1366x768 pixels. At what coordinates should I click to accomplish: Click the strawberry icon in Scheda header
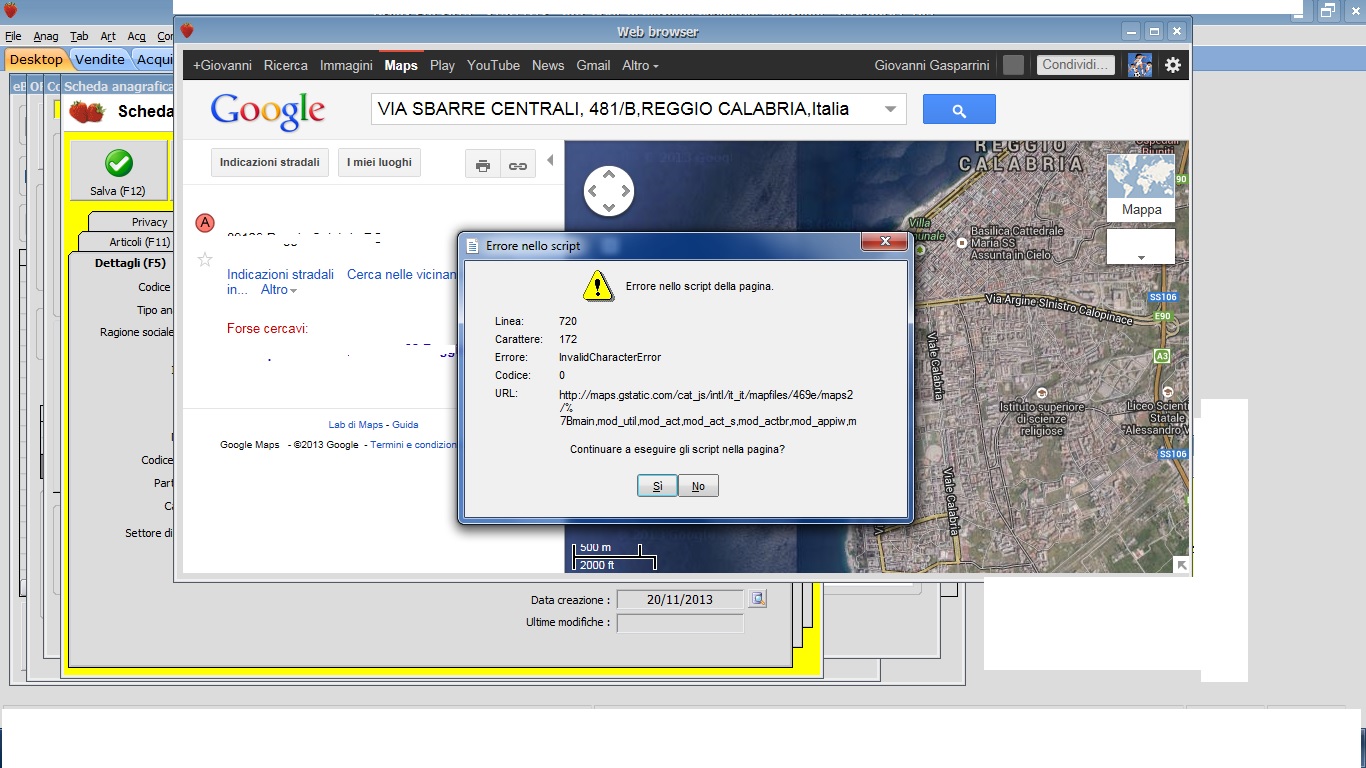[87, 111]
